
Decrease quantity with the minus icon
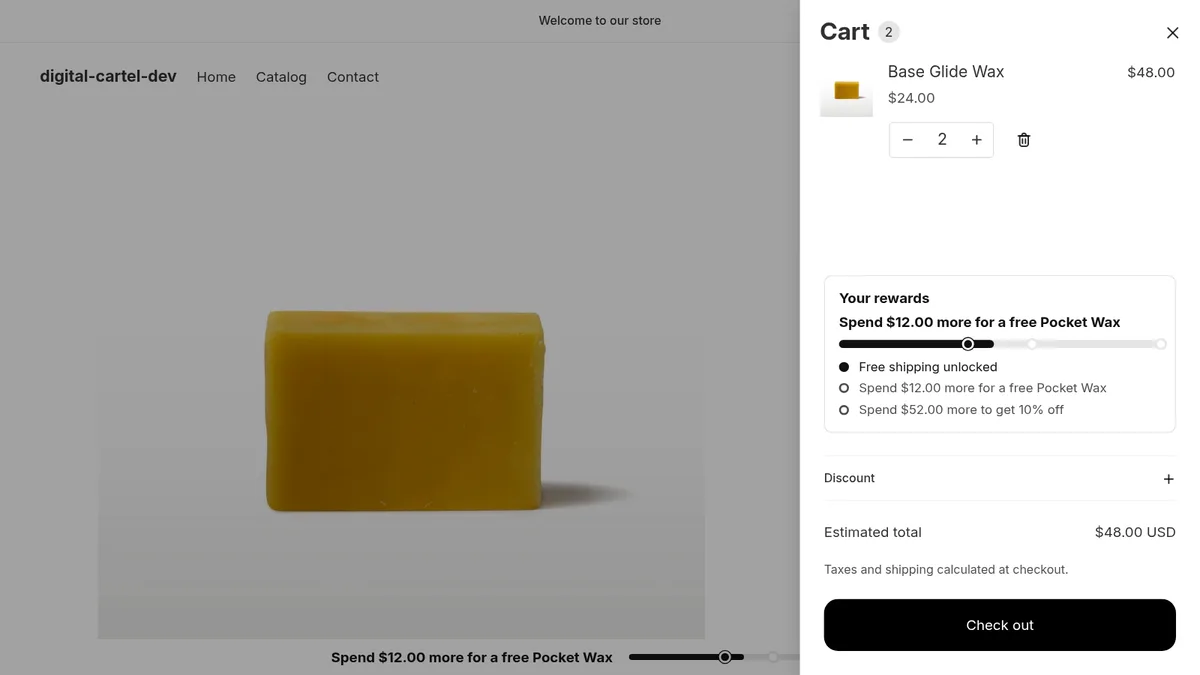(908, 140)
